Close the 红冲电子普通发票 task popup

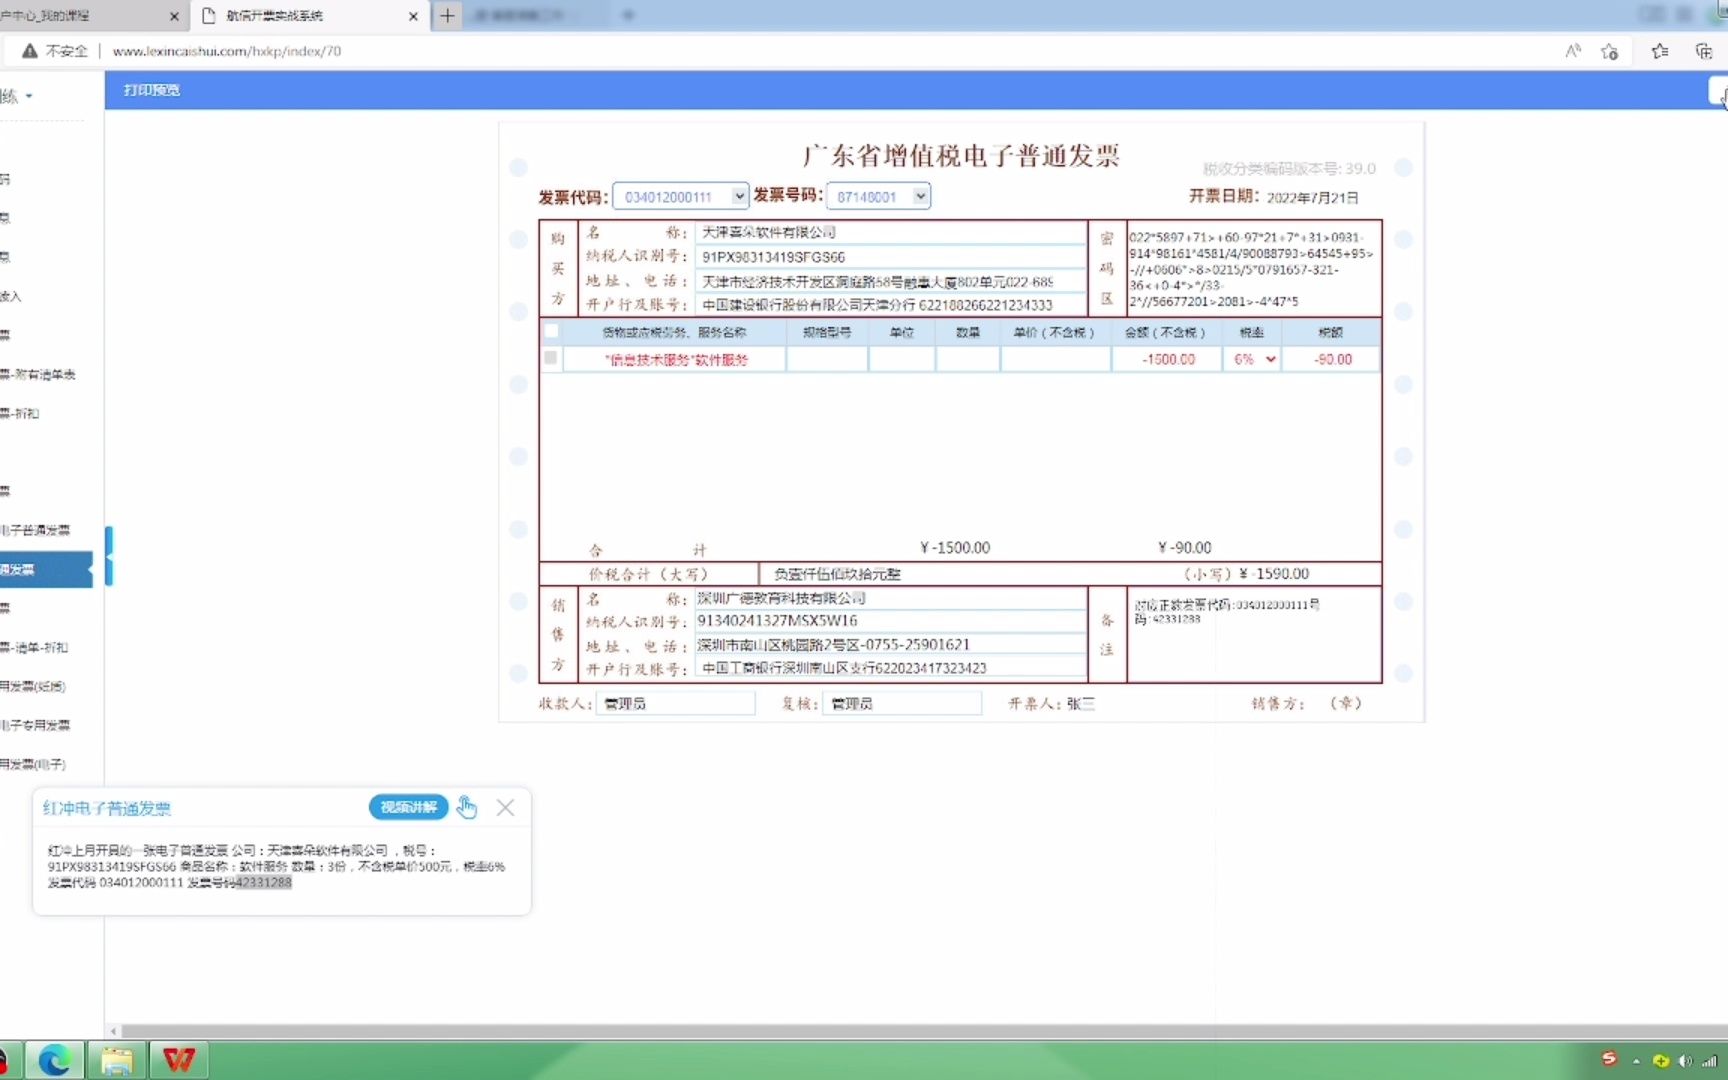pyautogui.click(x=505, y=807)
